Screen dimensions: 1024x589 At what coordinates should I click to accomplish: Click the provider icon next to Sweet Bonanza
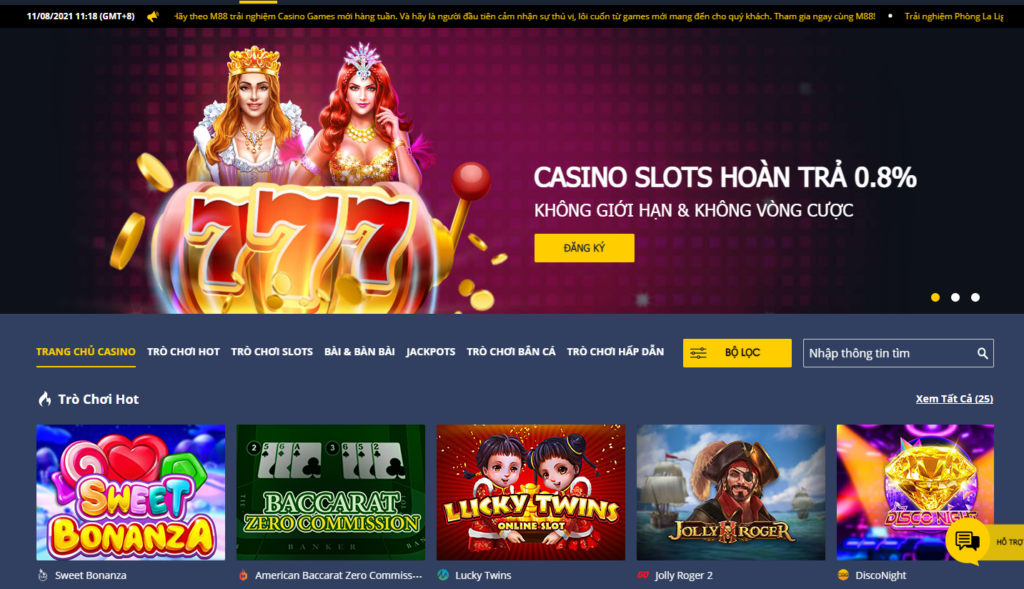click(43, 575)
